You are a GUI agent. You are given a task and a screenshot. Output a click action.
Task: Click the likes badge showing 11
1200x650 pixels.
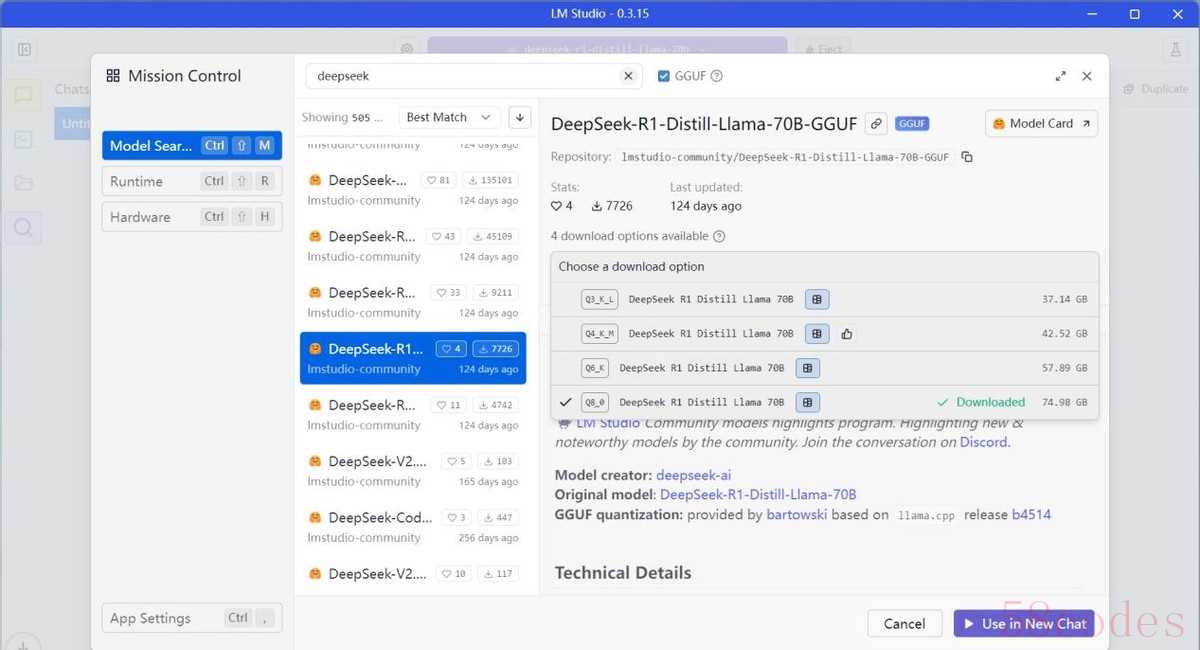tap(449, 405)
